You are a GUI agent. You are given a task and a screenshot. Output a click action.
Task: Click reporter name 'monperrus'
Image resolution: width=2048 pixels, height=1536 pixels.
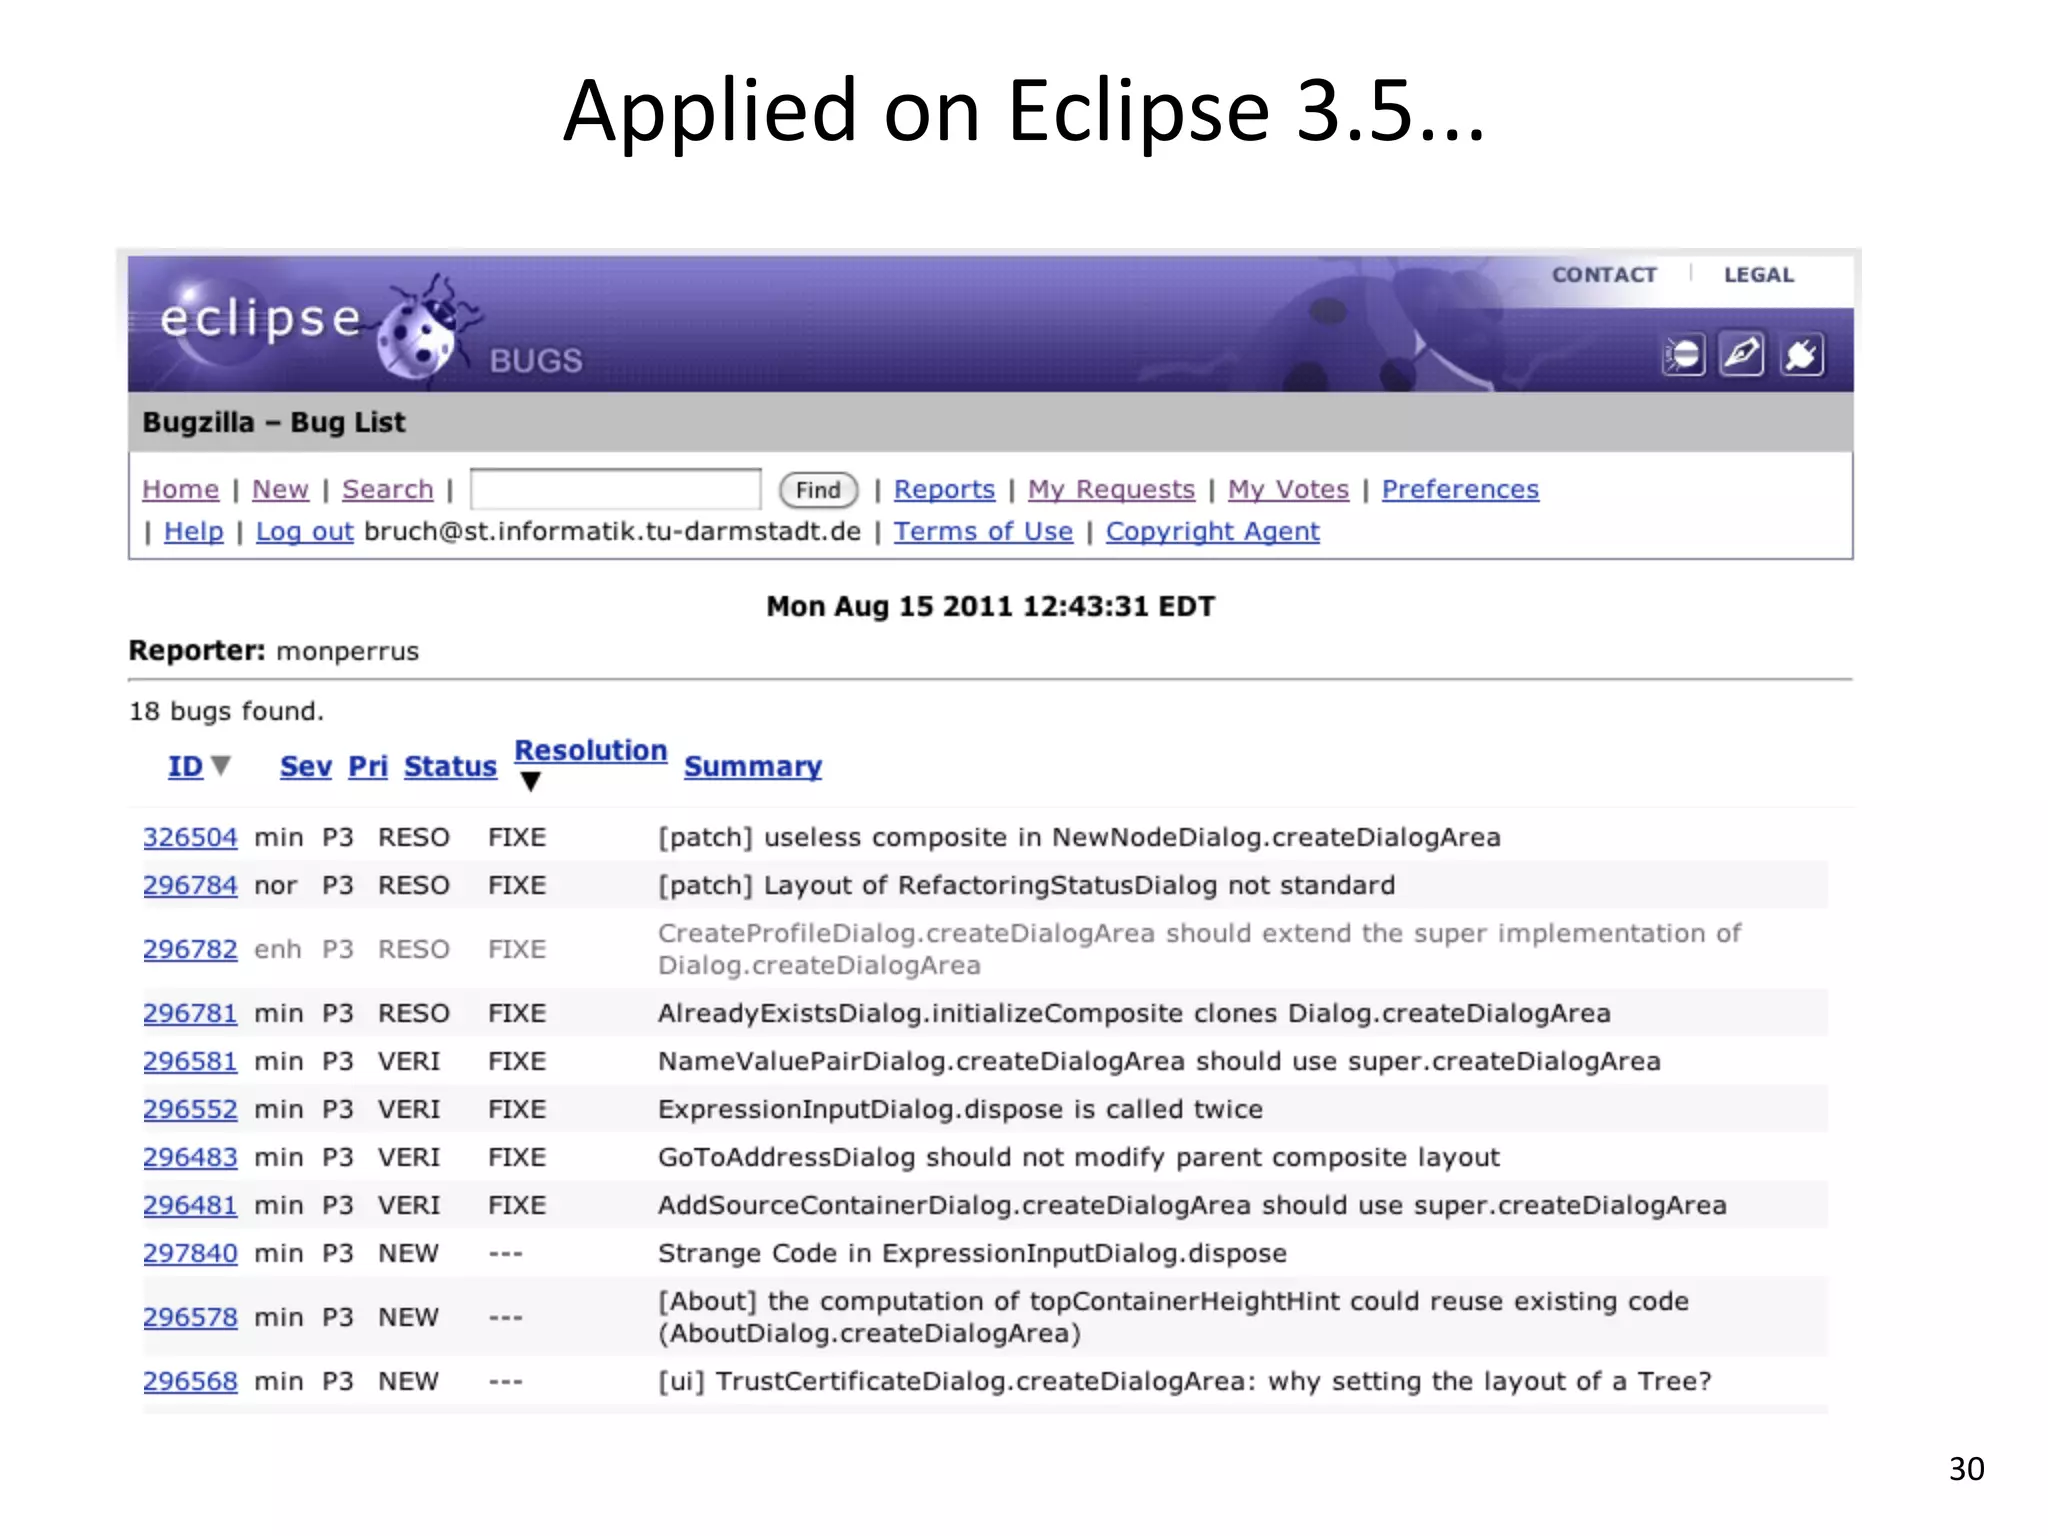tap(347, 651)
